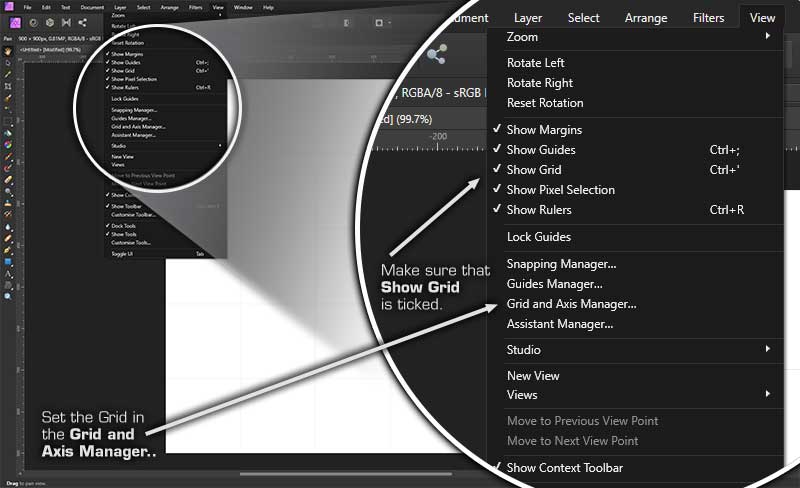800x488 pixels.
Task: Switch to the Liquify Persona icon
Action: pos(34,22)
